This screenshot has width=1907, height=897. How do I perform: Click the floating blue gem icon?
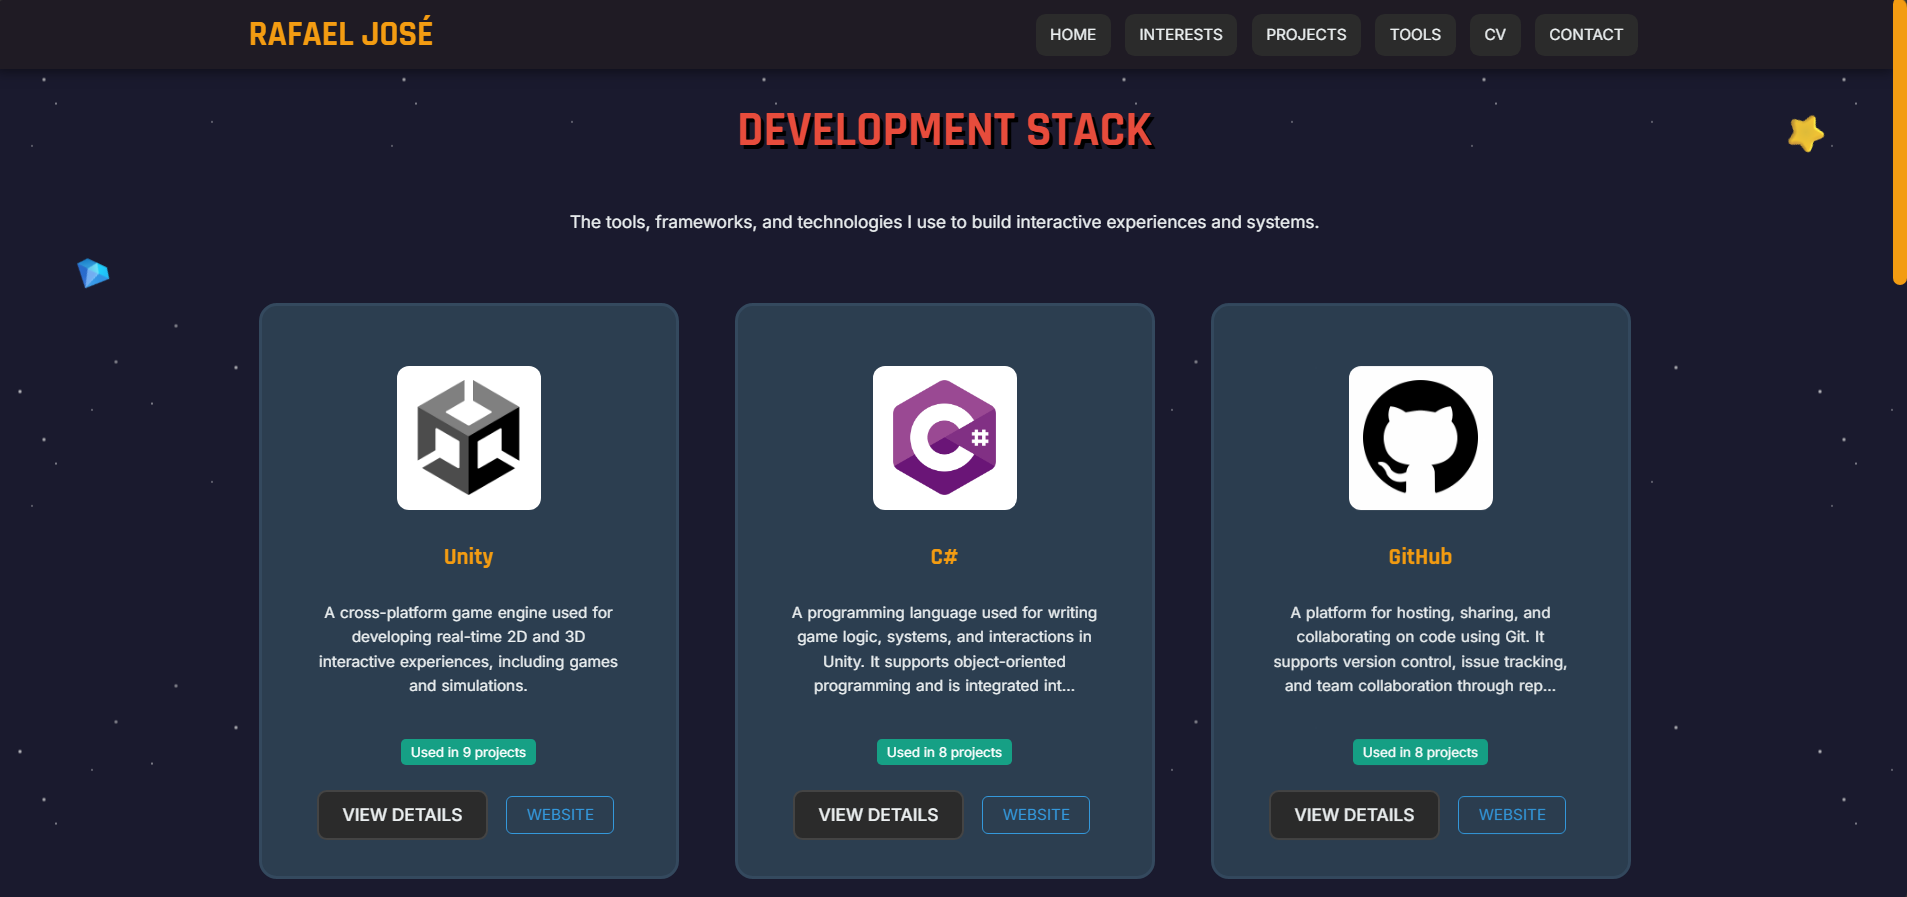pos(93,273)
